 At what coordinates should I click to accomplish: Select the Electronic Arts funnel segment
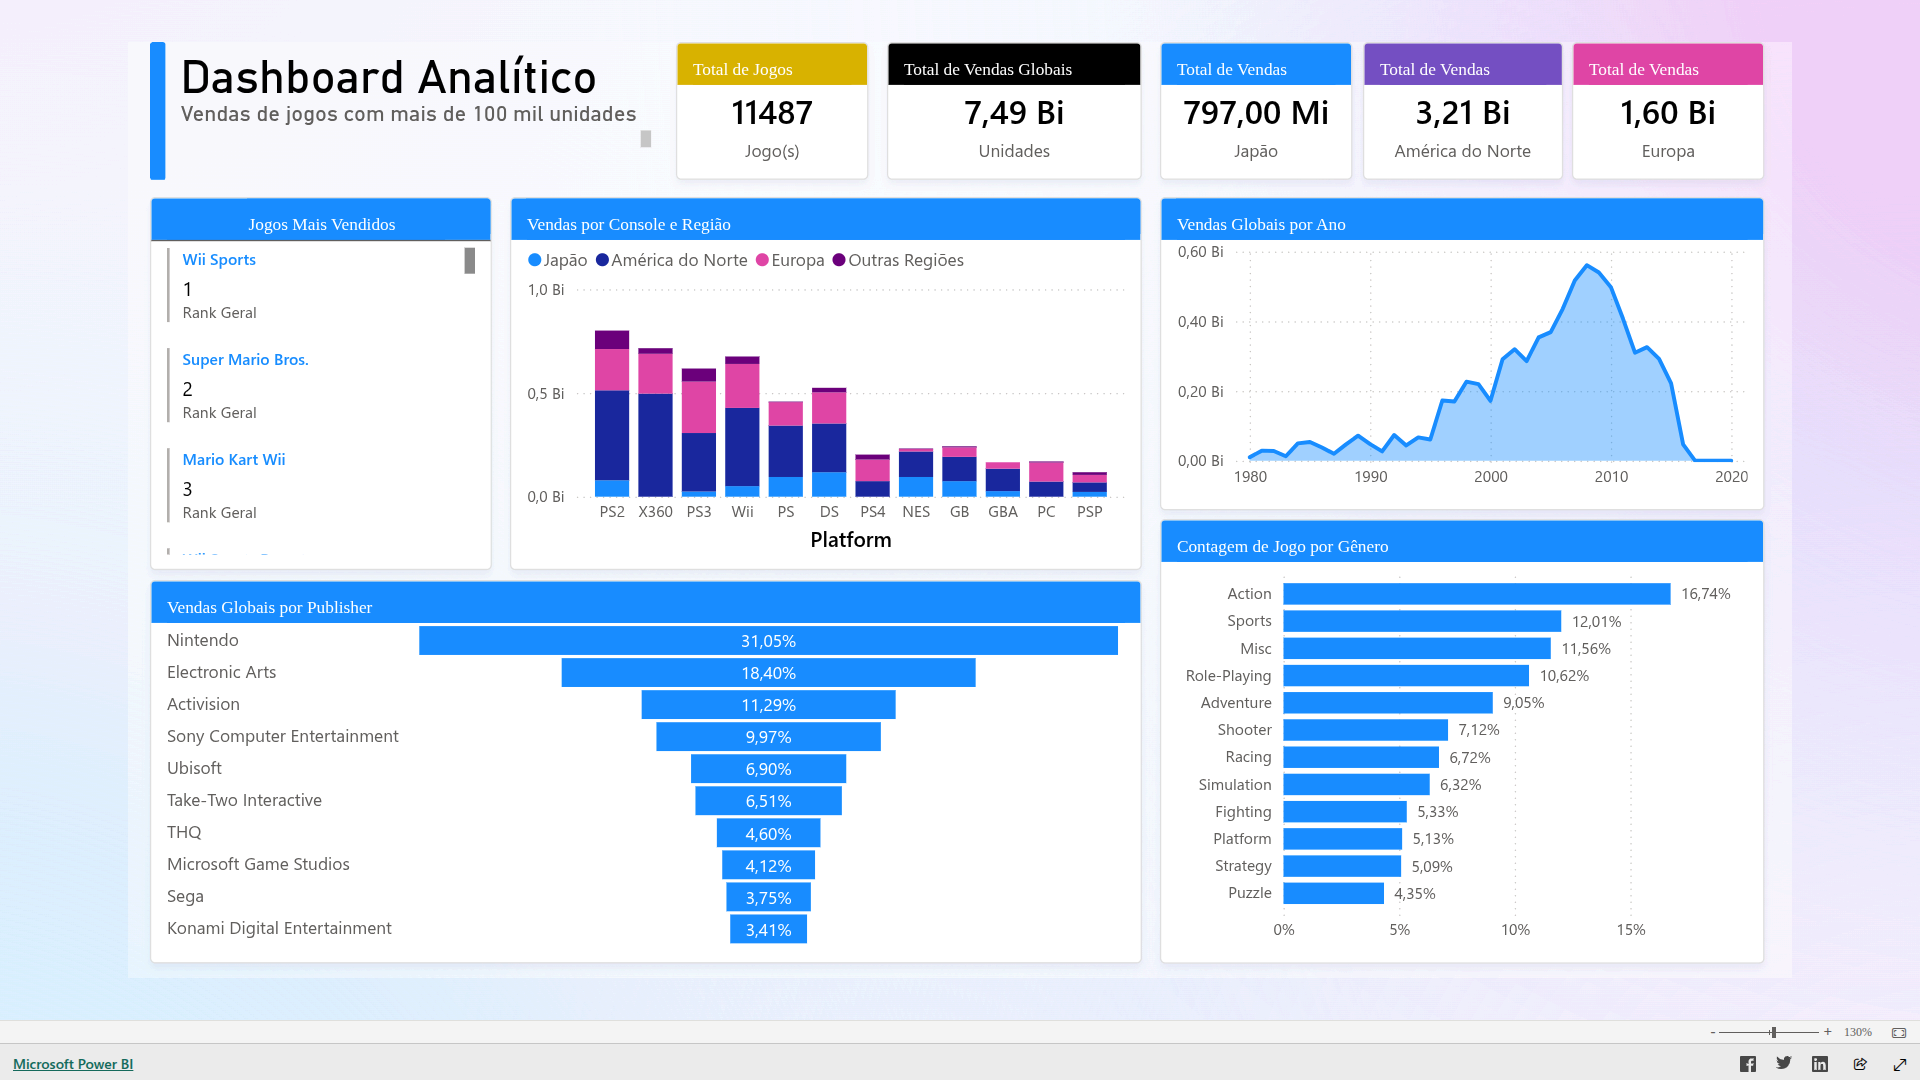(767, 673)
